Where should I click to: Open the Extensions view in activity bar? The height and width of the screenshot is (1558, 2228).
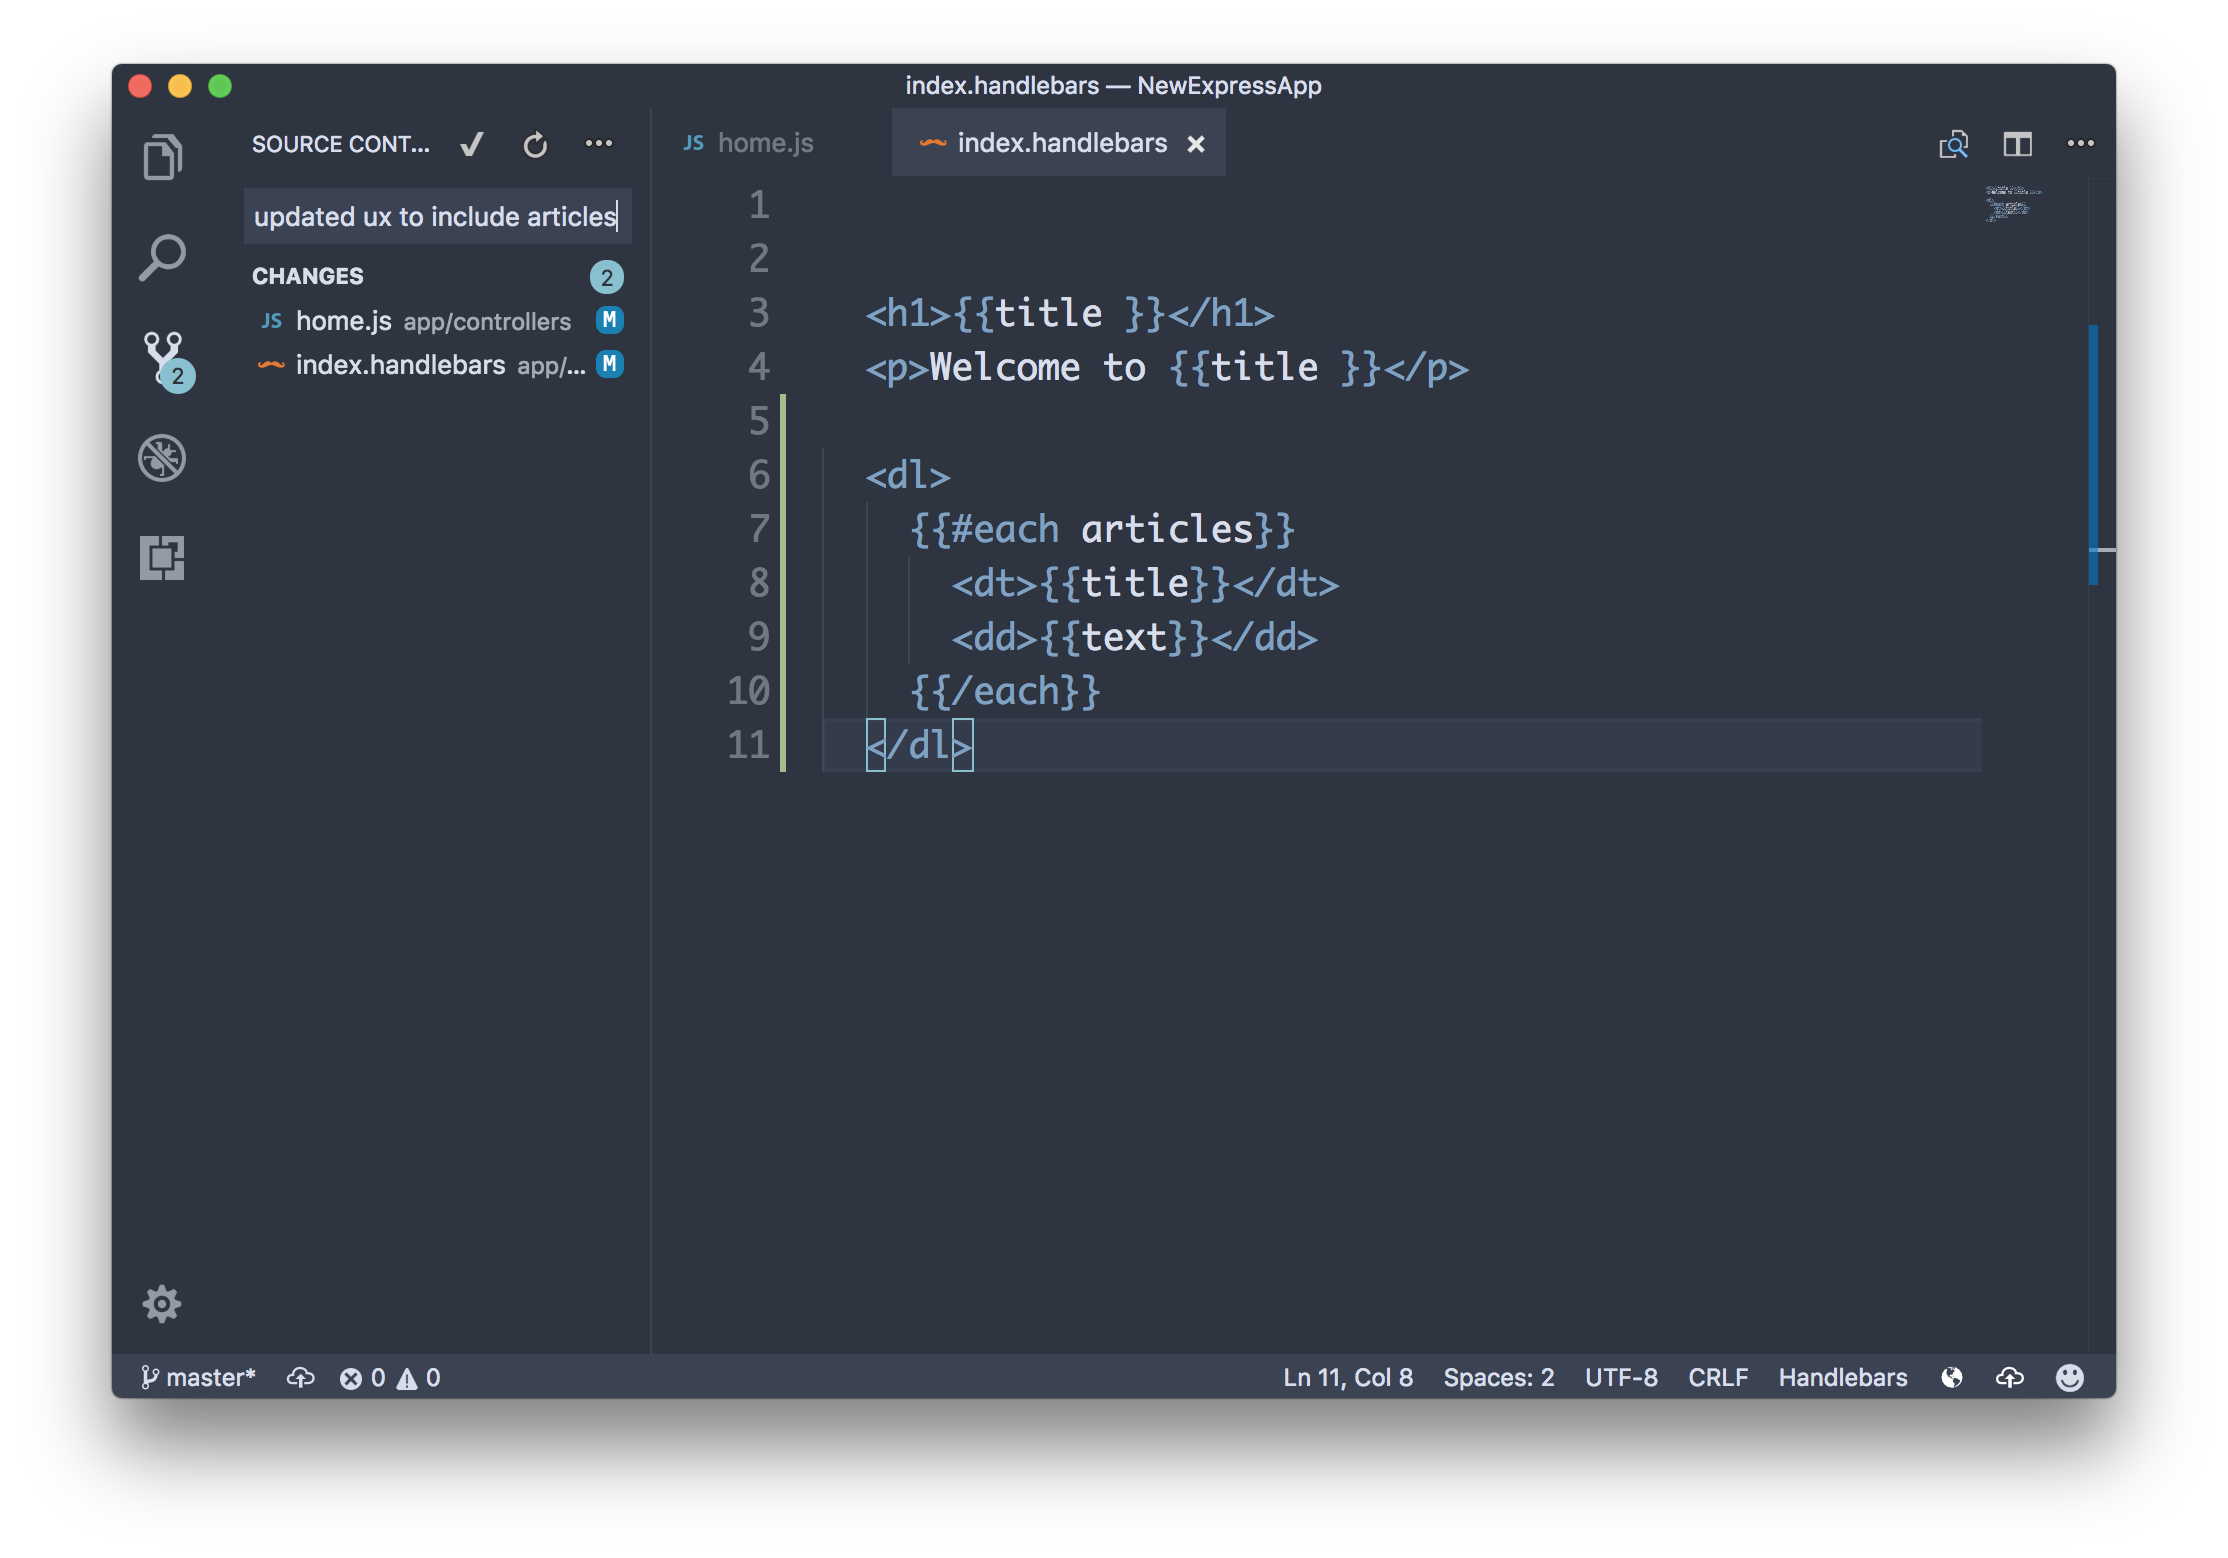(162, 557)
